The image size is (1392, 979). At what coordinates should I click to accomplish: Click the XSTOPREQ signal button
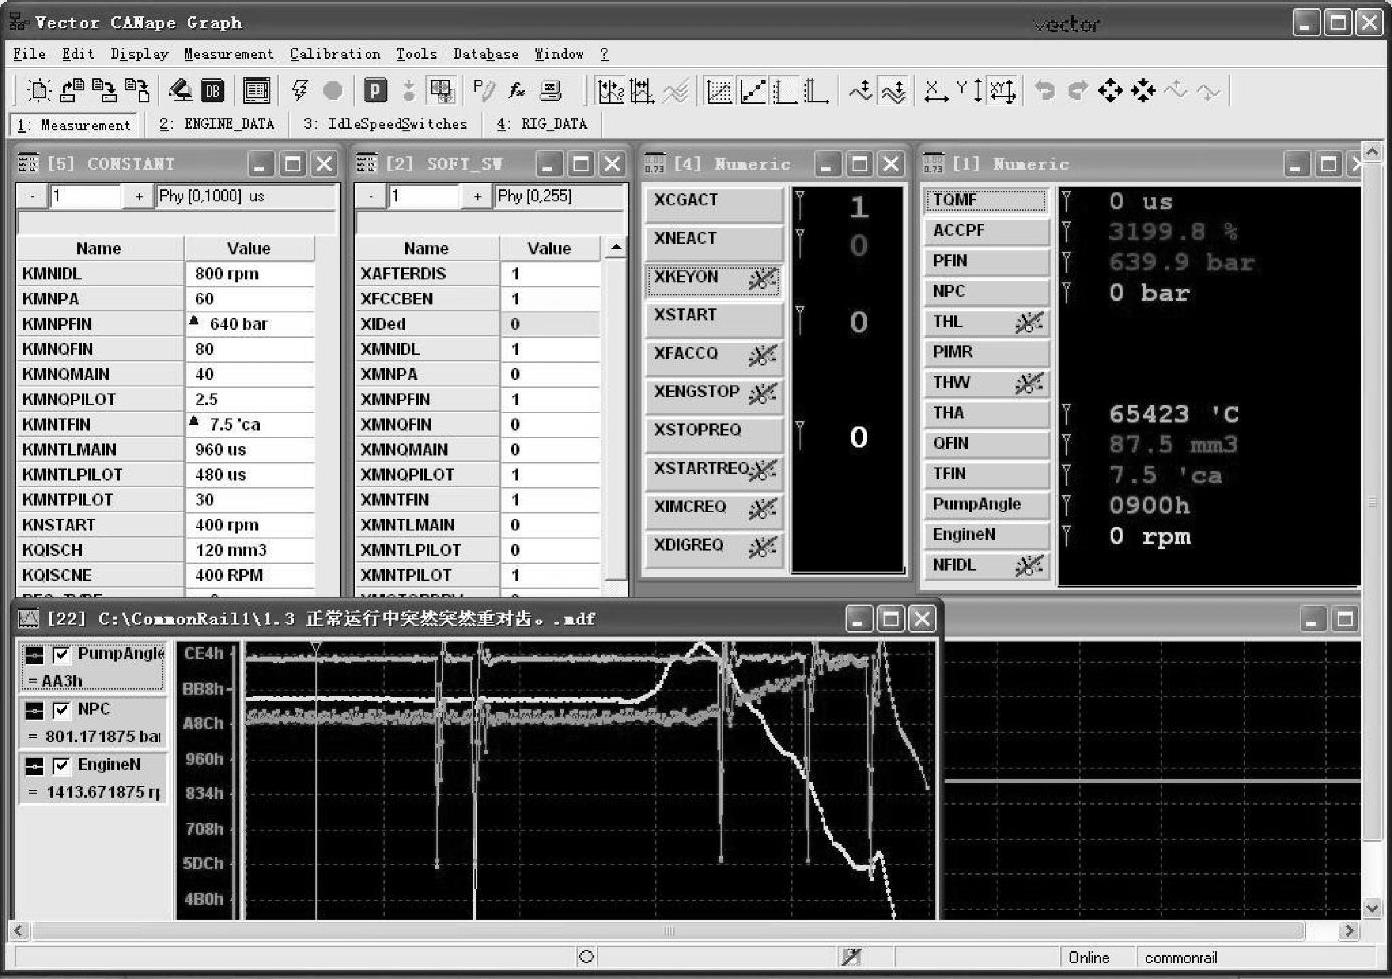pyautogui.click(x=713, y=433)
